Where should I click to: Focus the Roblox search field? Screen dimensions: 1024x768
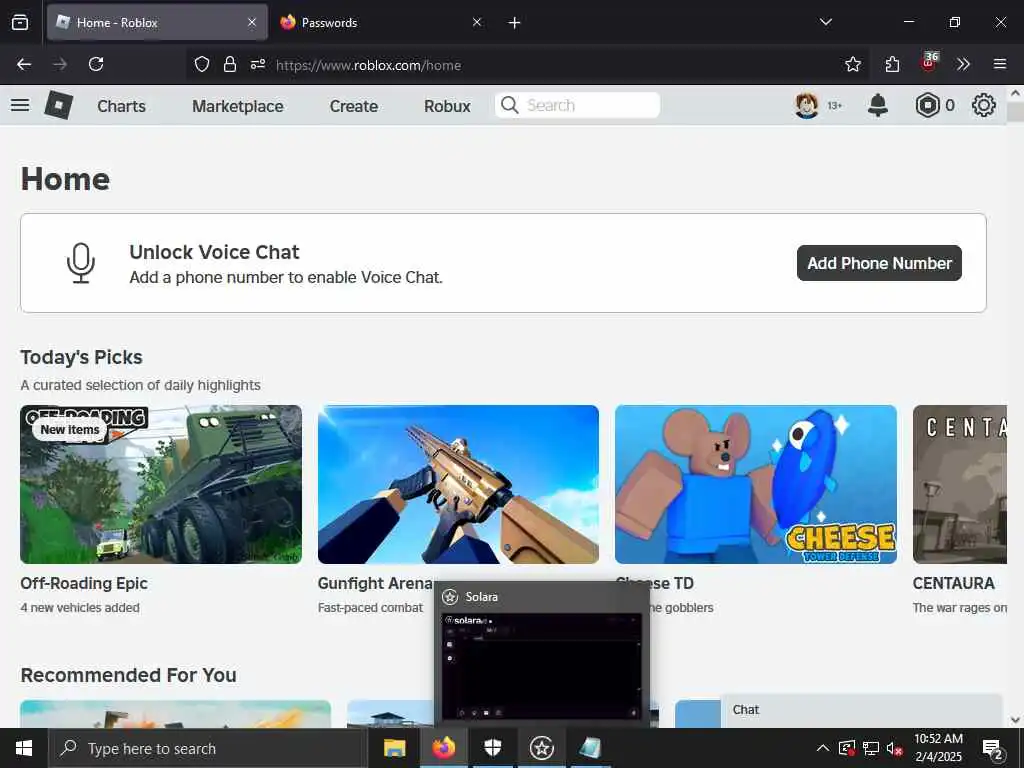point(577,105)
